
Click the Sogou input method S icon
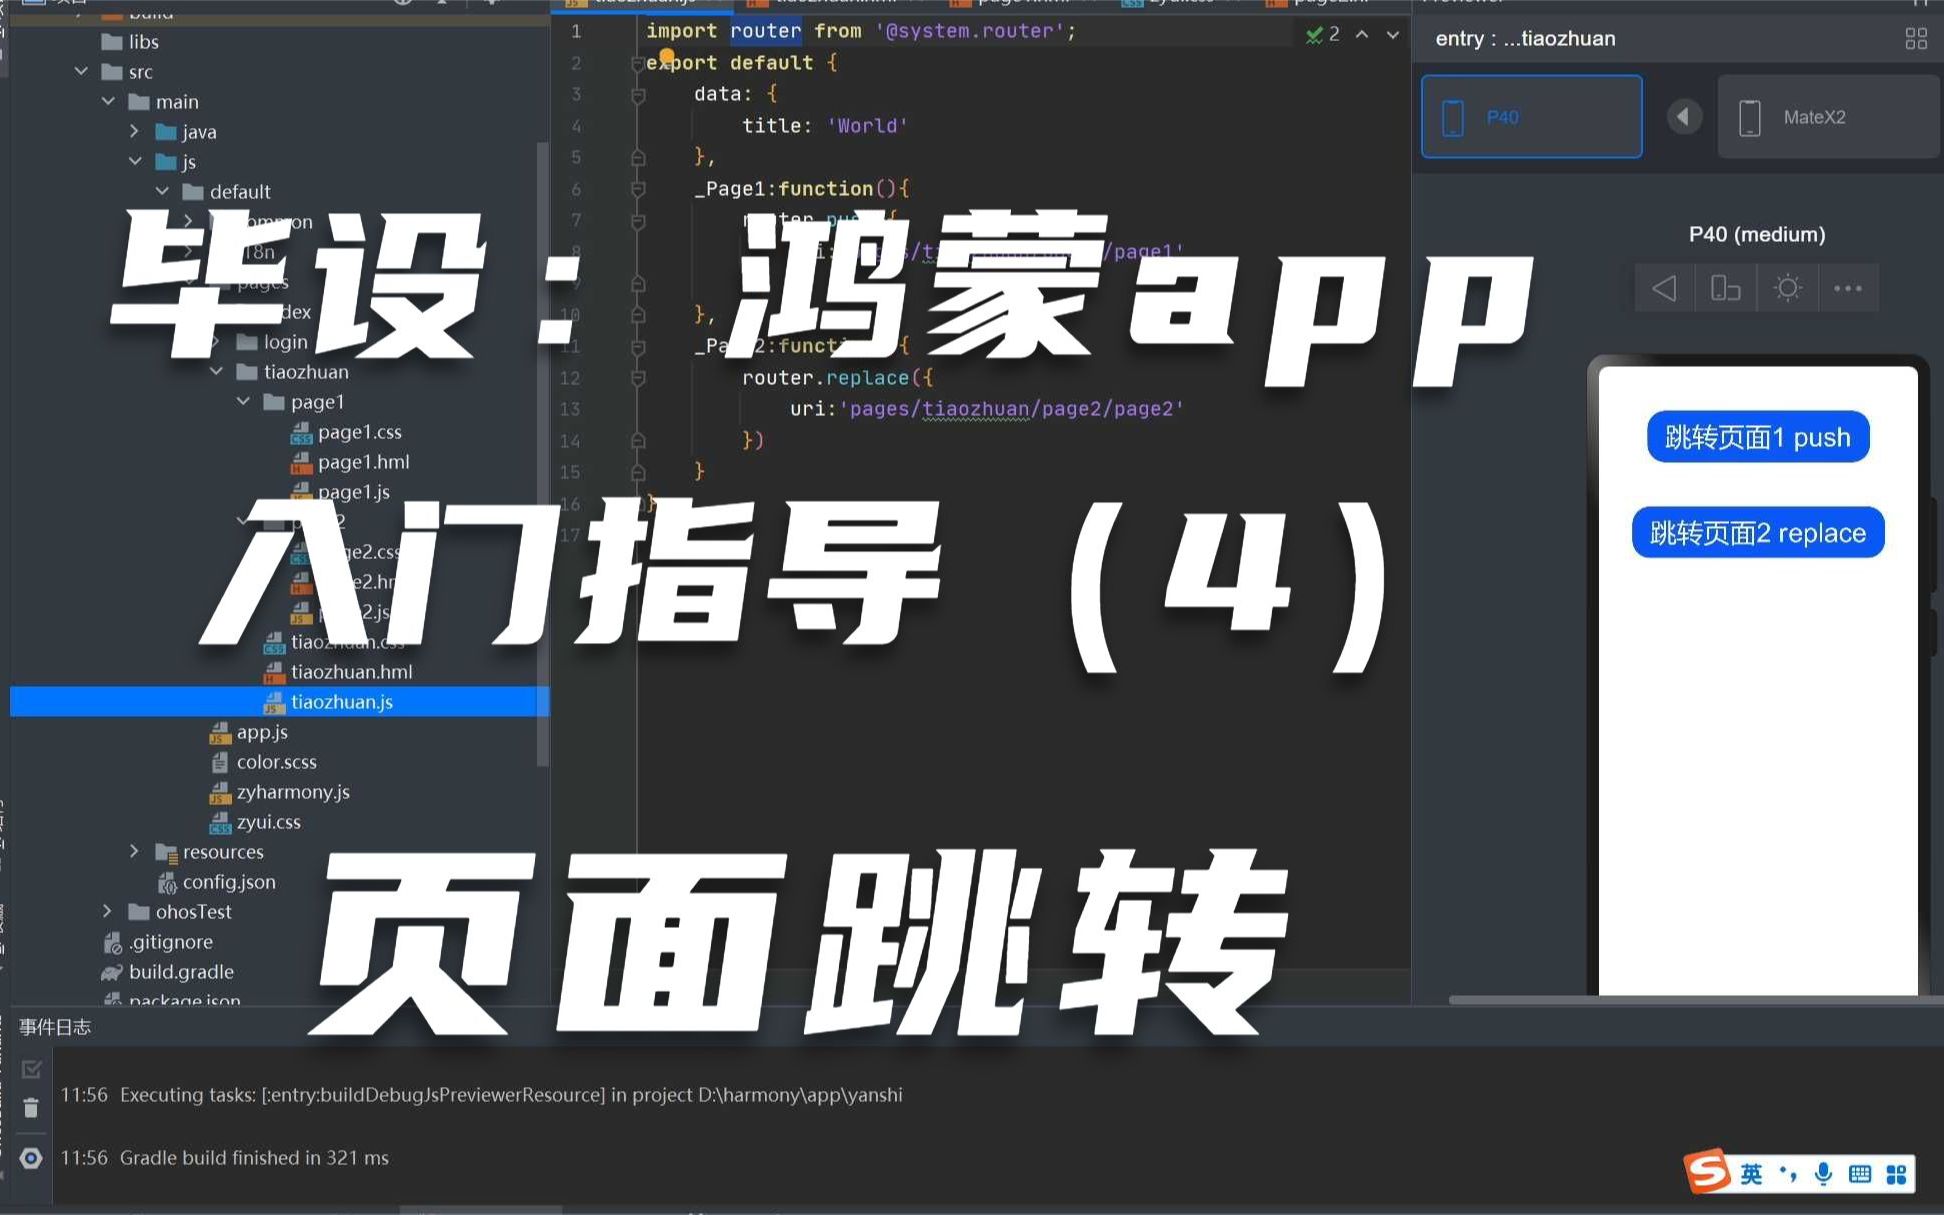(1707, 1172)
